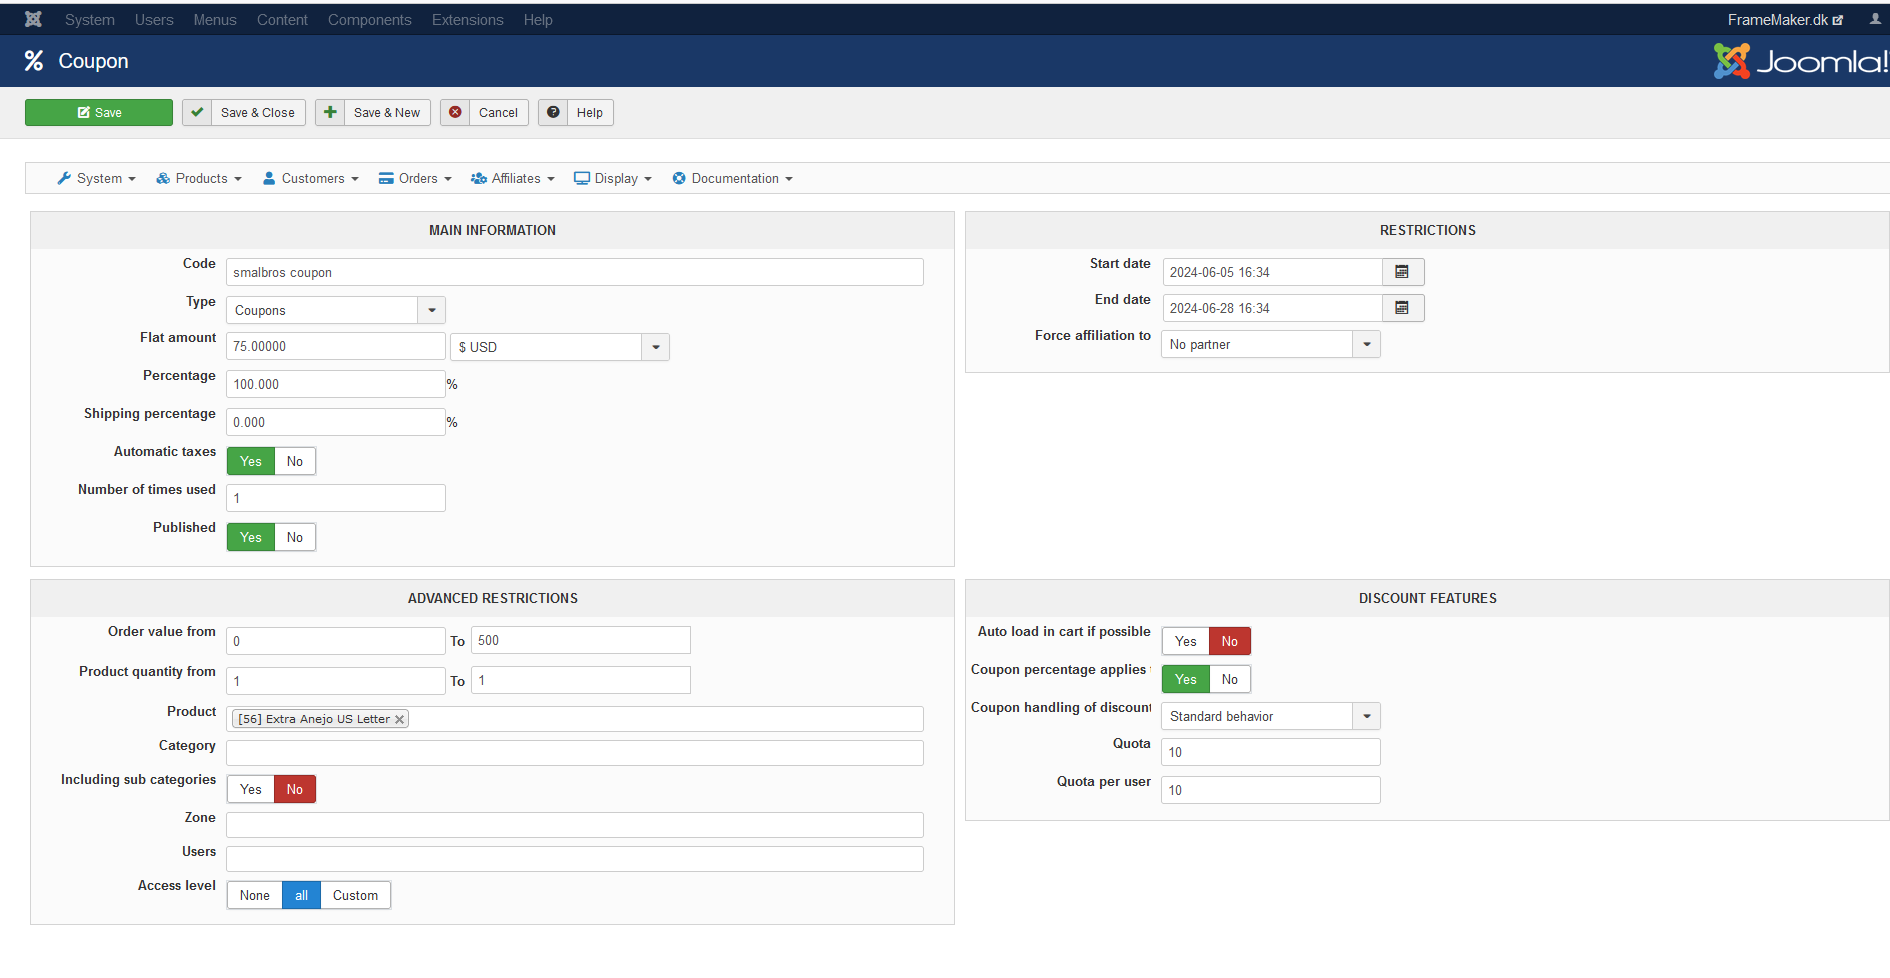Expand the Display submenu
1890x978 pixels.
[613, 178]
